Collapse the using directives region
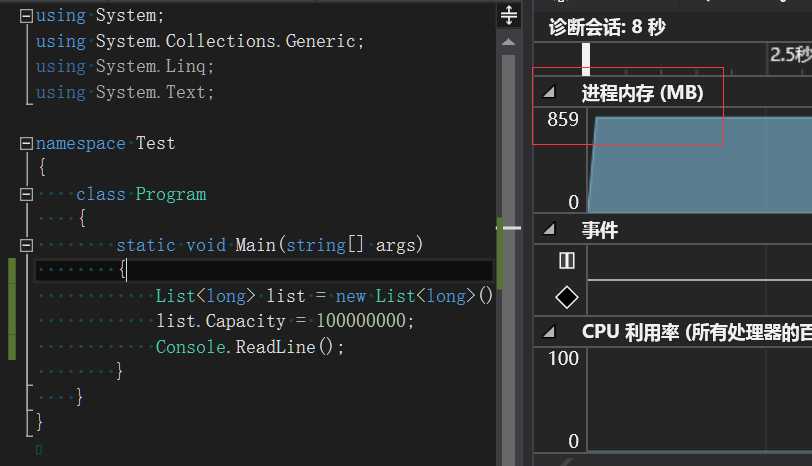This screenshot has width=812, height=466. coord(26,16)
